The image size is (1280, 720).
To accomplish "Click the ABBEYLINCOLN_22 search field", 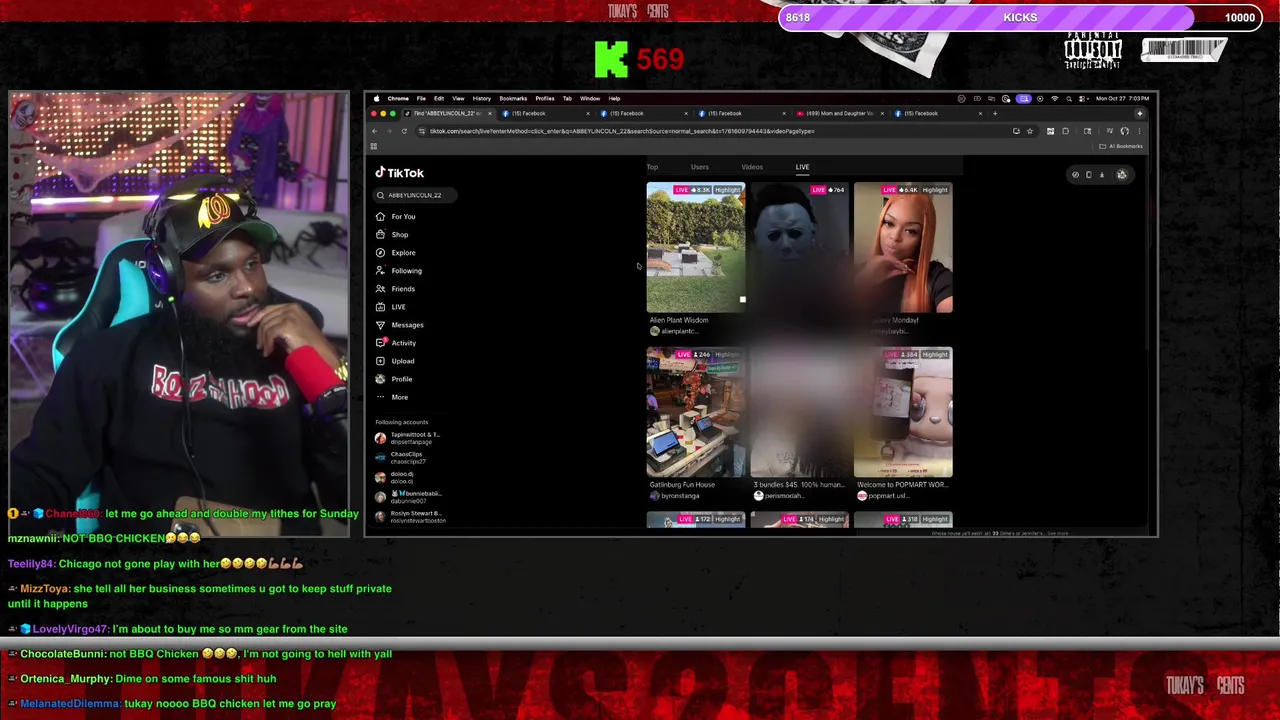I will pos(415,195).
